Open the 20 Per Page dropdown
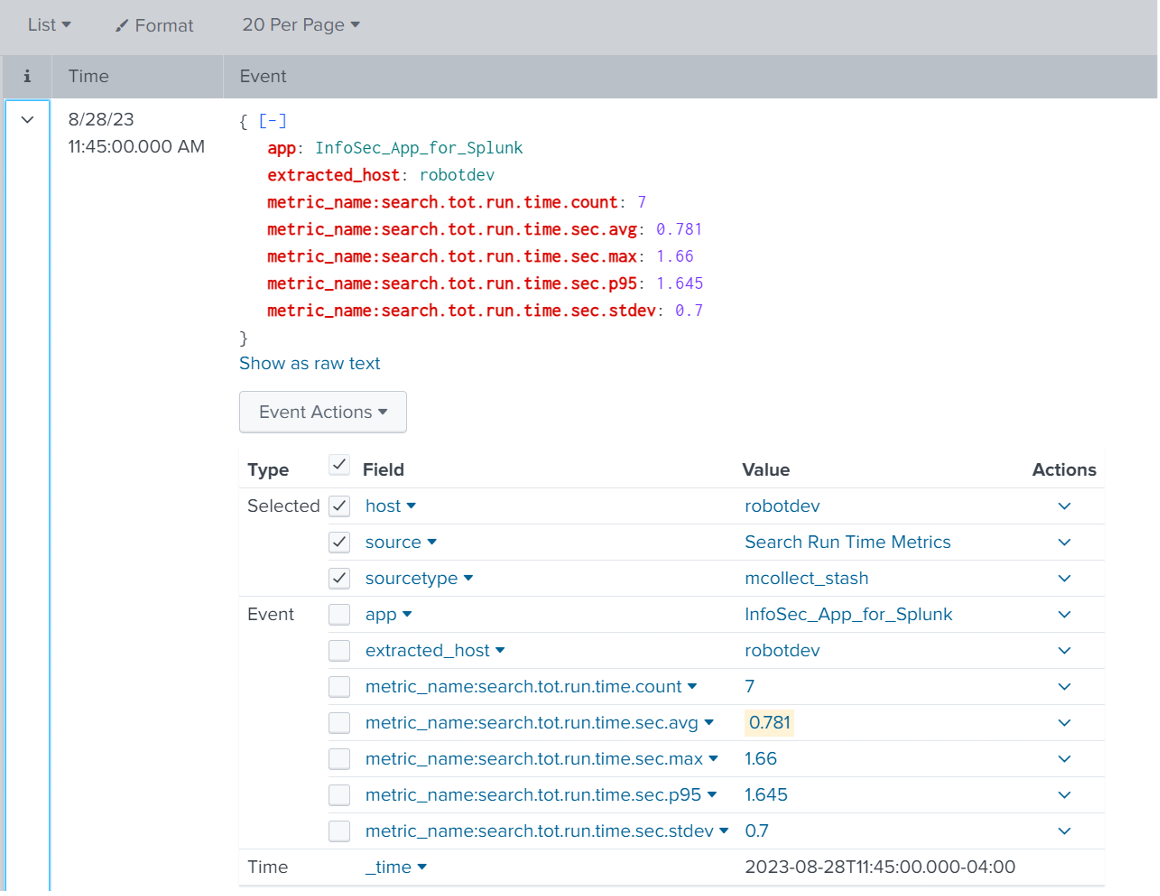 (x=301, y=24)
